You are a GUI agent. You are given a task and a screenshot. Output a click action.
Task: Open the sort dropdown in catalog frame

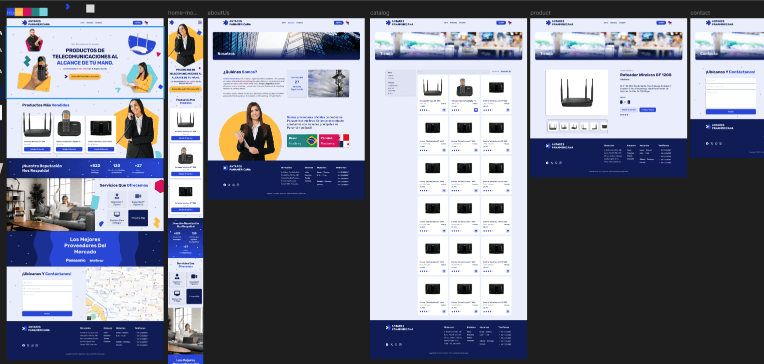pos(505,72)
